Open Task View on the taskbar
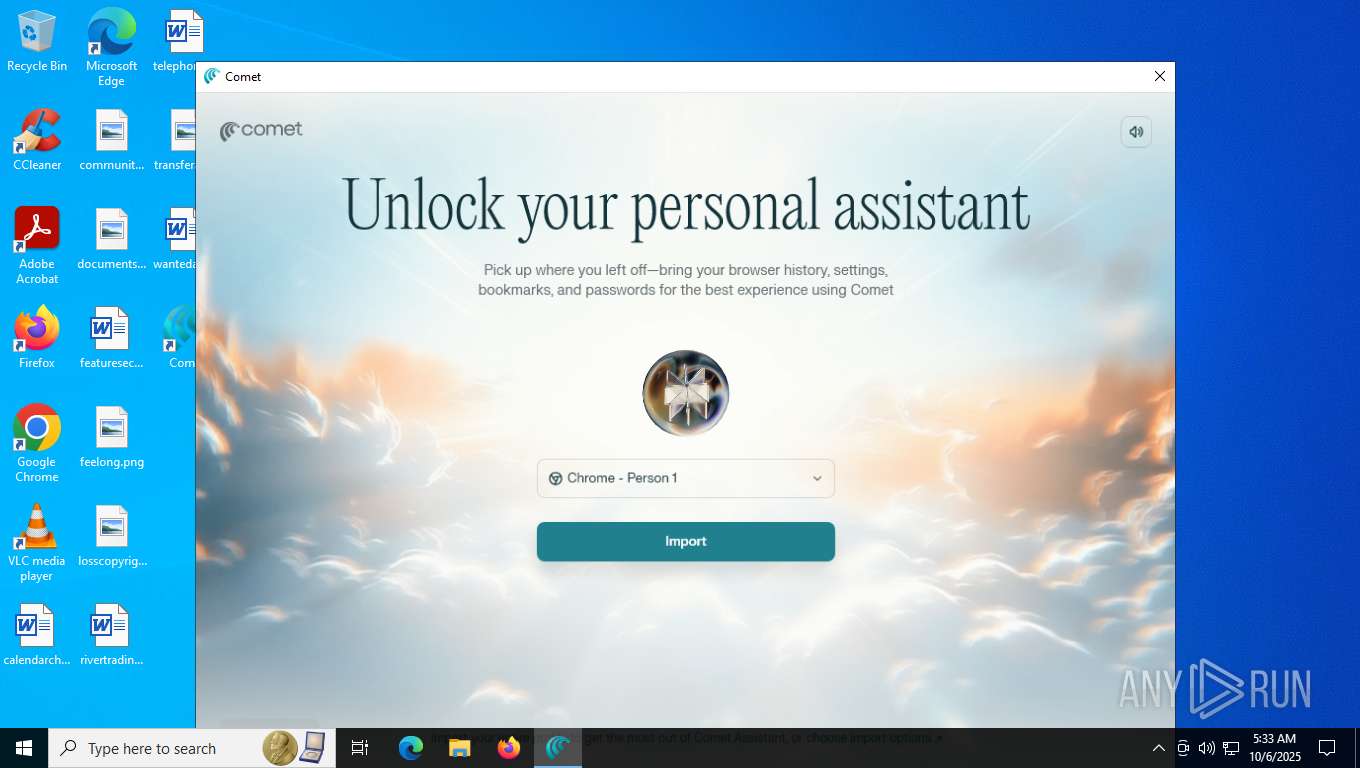The image size is (1360, 768). pyautogui.click(x=360, y=748)
